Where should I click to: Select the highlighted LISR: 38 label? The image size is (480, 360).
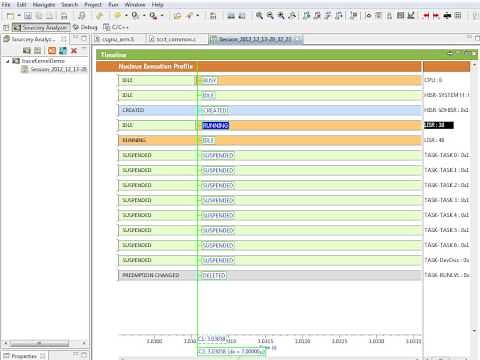point(439,125)
